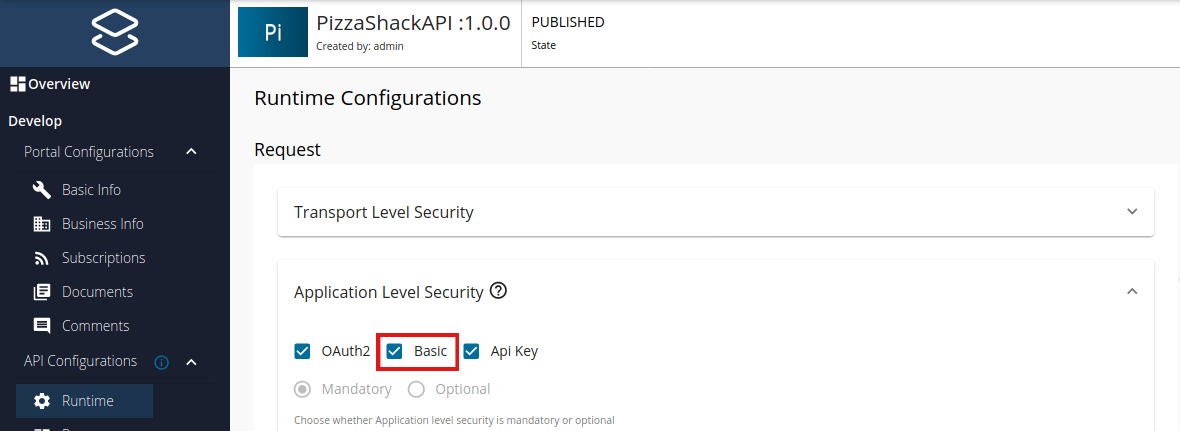Click the API Configurations info icon
The width and height of the screenshot is (1180, 431).
162,362
